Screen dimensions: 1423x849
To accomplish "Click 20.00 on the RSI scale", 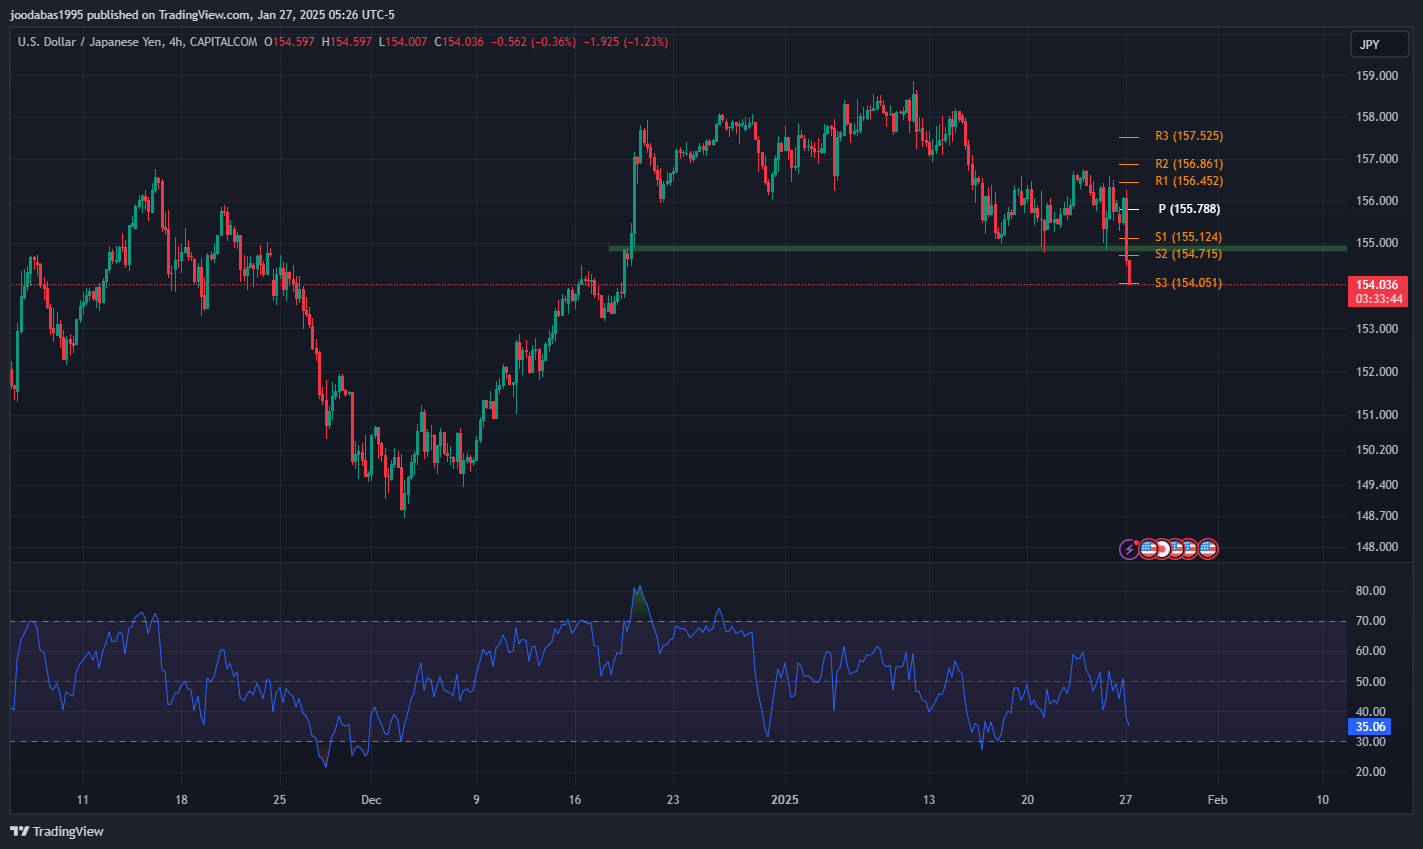I will [x=1371, y=772].
